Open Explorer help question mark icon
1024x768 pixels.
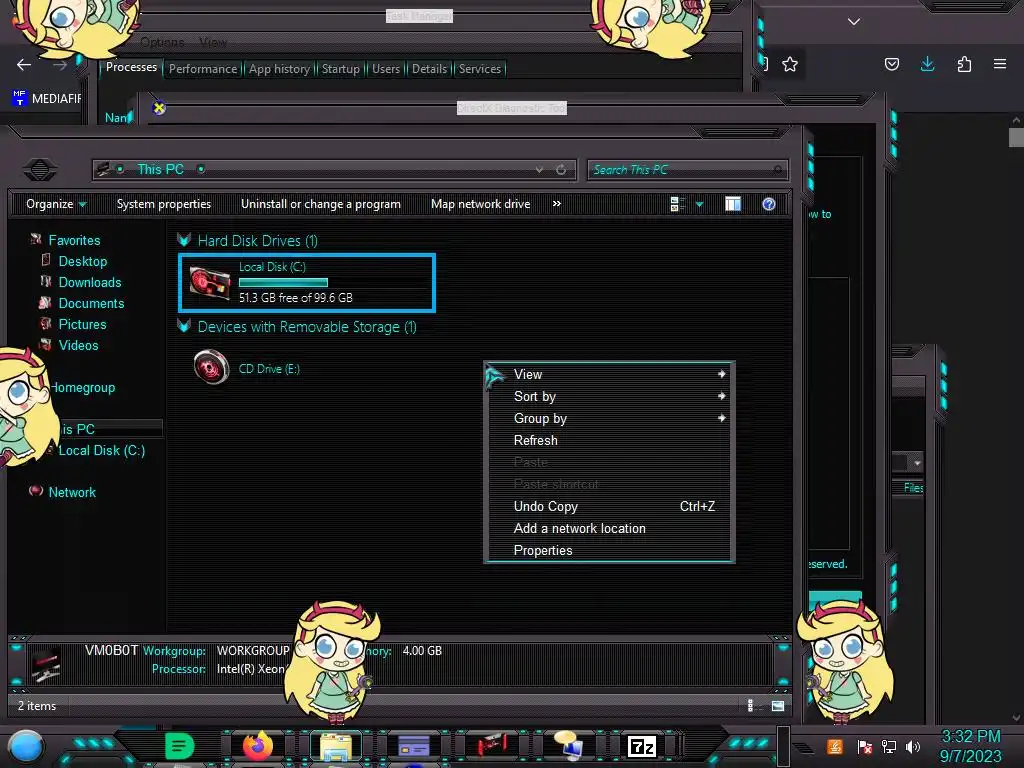point(769,204)
